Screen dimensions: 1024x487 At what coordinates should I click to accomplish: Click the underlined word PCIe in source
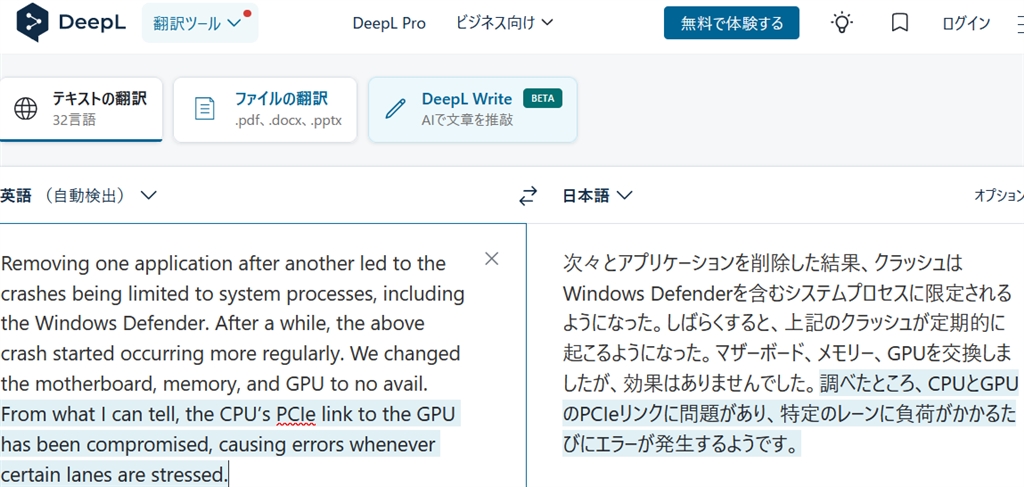(296, 415)
